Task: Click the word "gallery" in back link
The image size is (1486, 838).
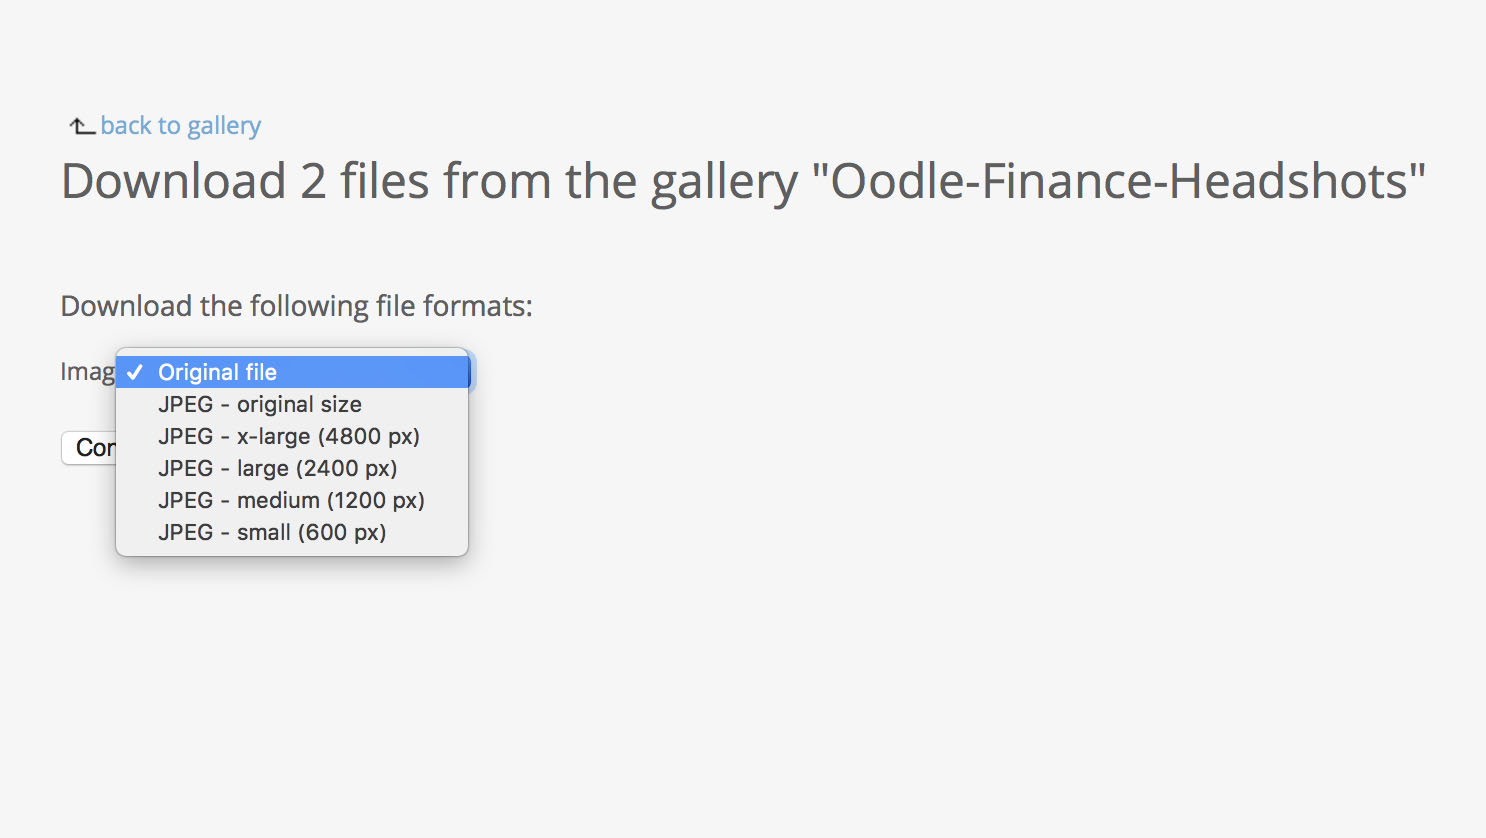Action: (x=224, y=127)
